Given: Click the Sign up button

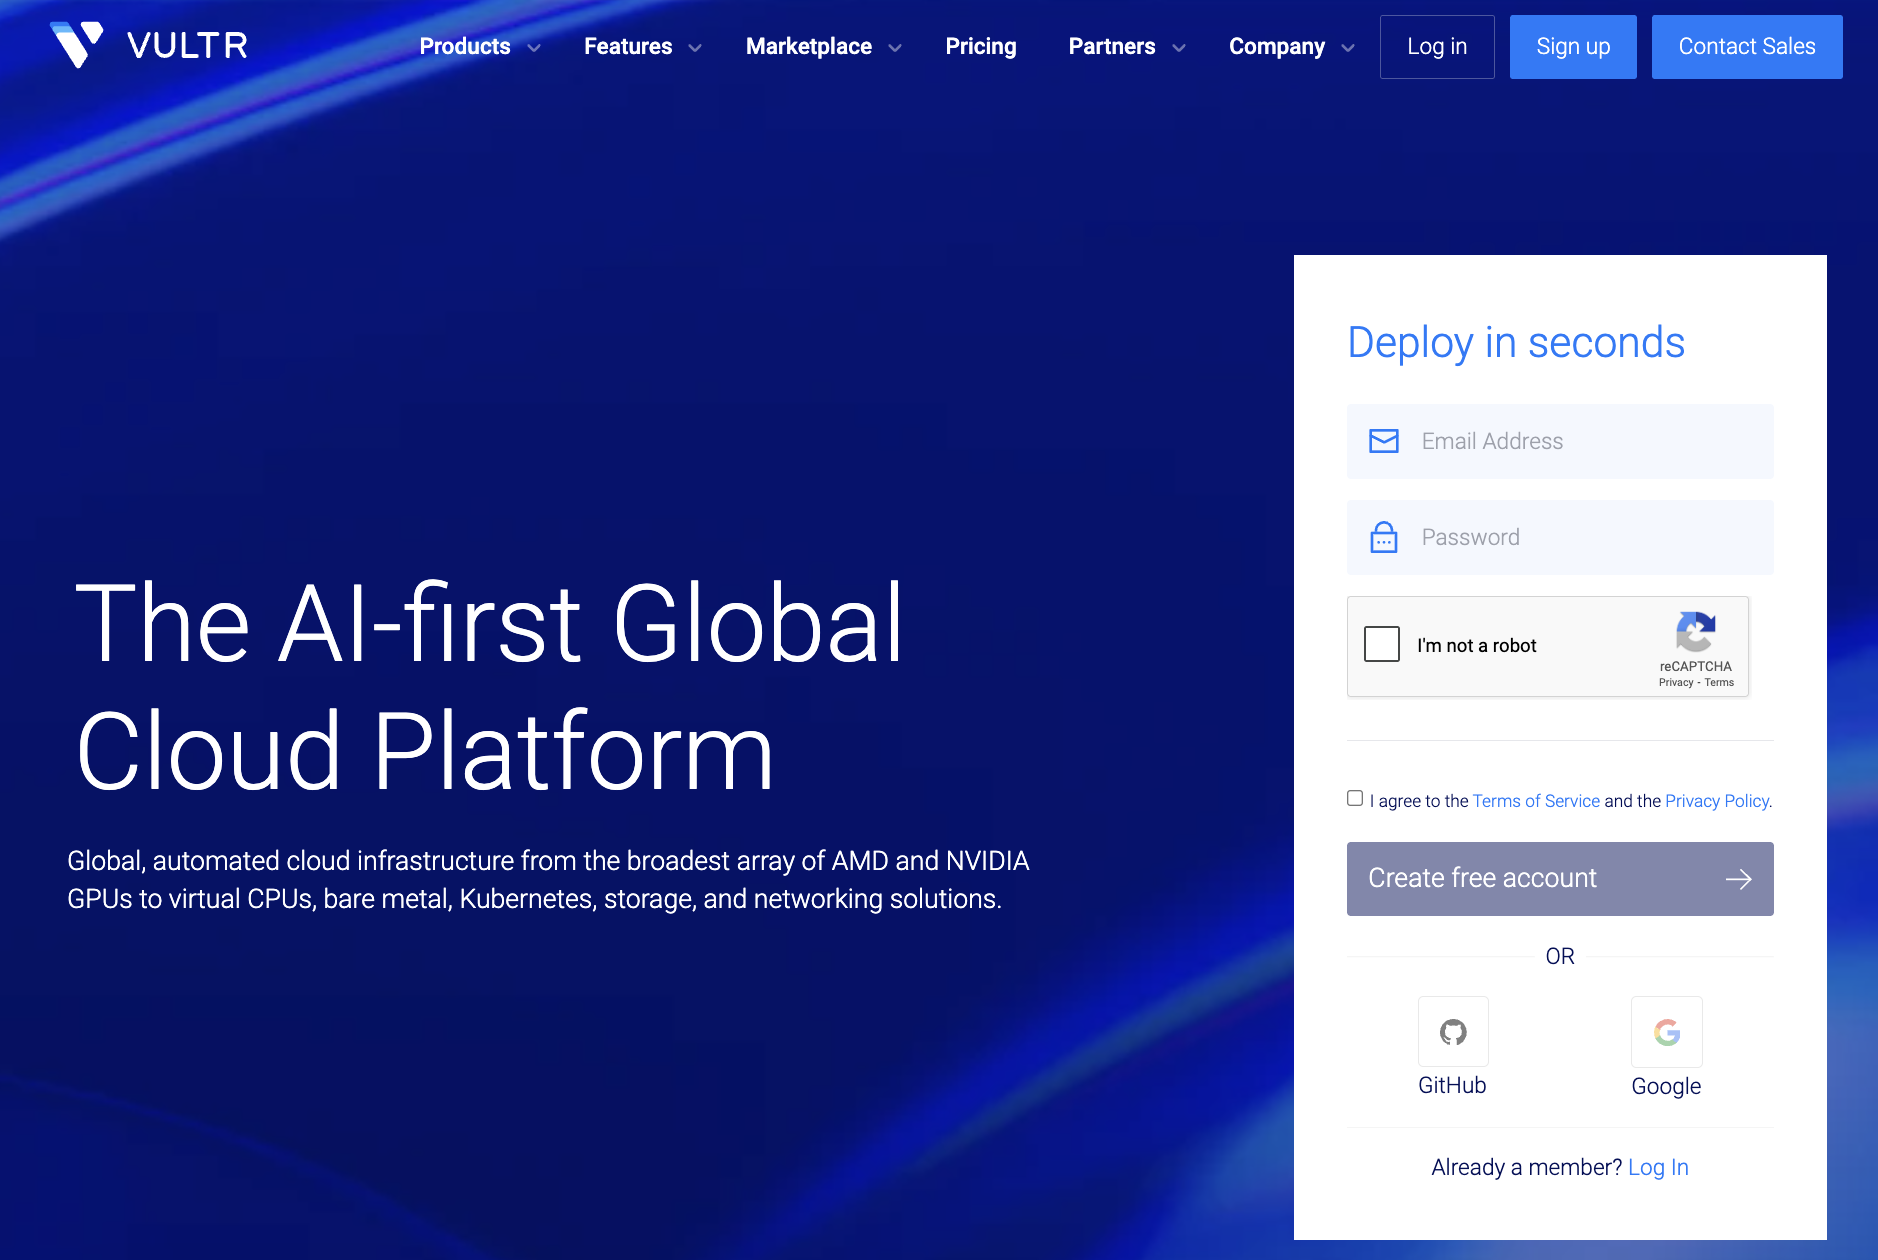Looking at the screenshot, I should coord(1572,46).
